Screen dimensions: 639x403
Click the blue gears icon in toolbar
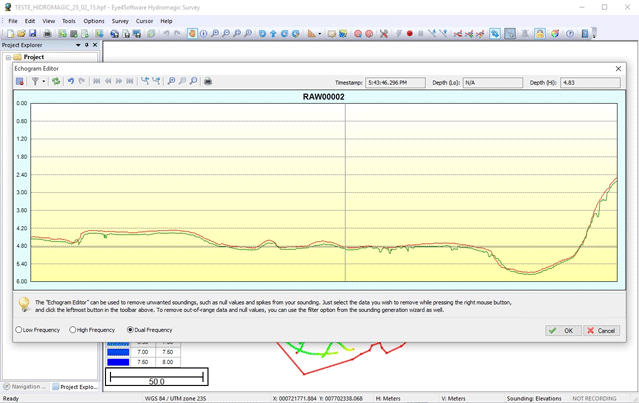click(495, 34)
